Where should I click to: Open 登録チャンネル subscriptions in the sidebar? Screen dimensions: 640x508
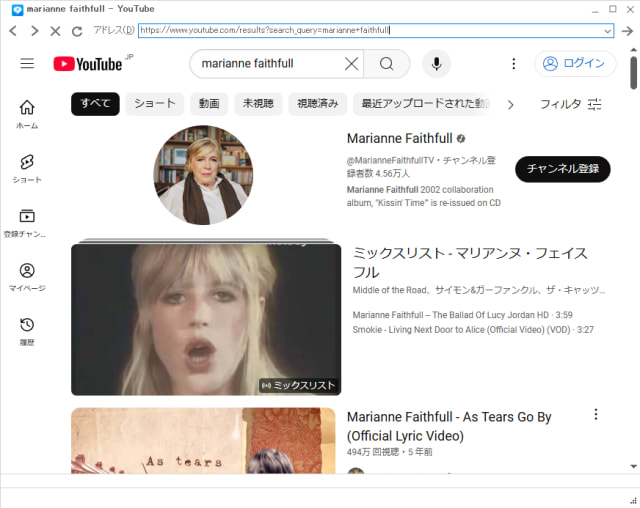point(25,223)
